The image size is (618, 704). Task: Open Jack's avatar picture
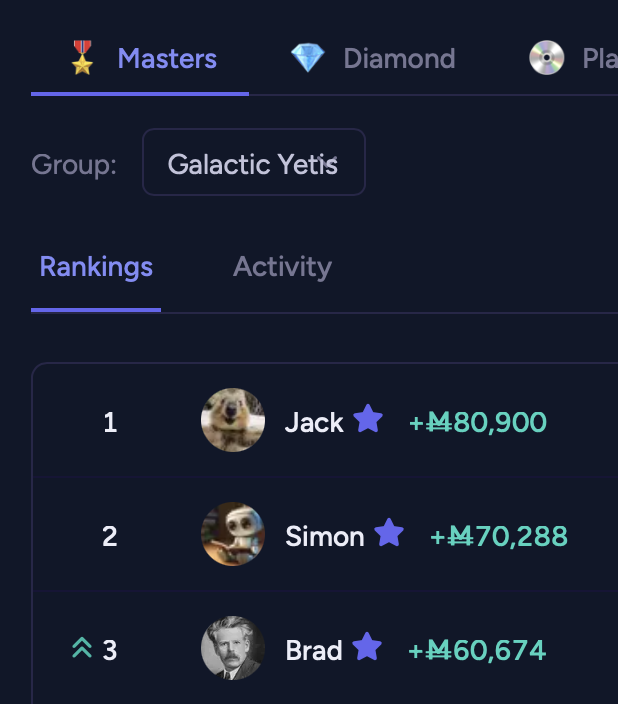point(233,420)
